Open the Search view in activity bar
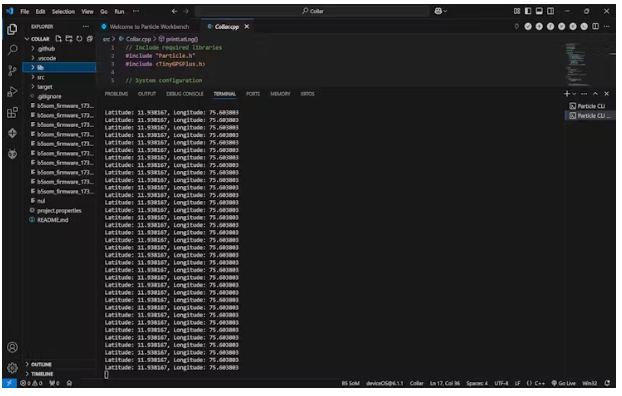Viewport: 622px width, 396px height. [x=12, y=50]
